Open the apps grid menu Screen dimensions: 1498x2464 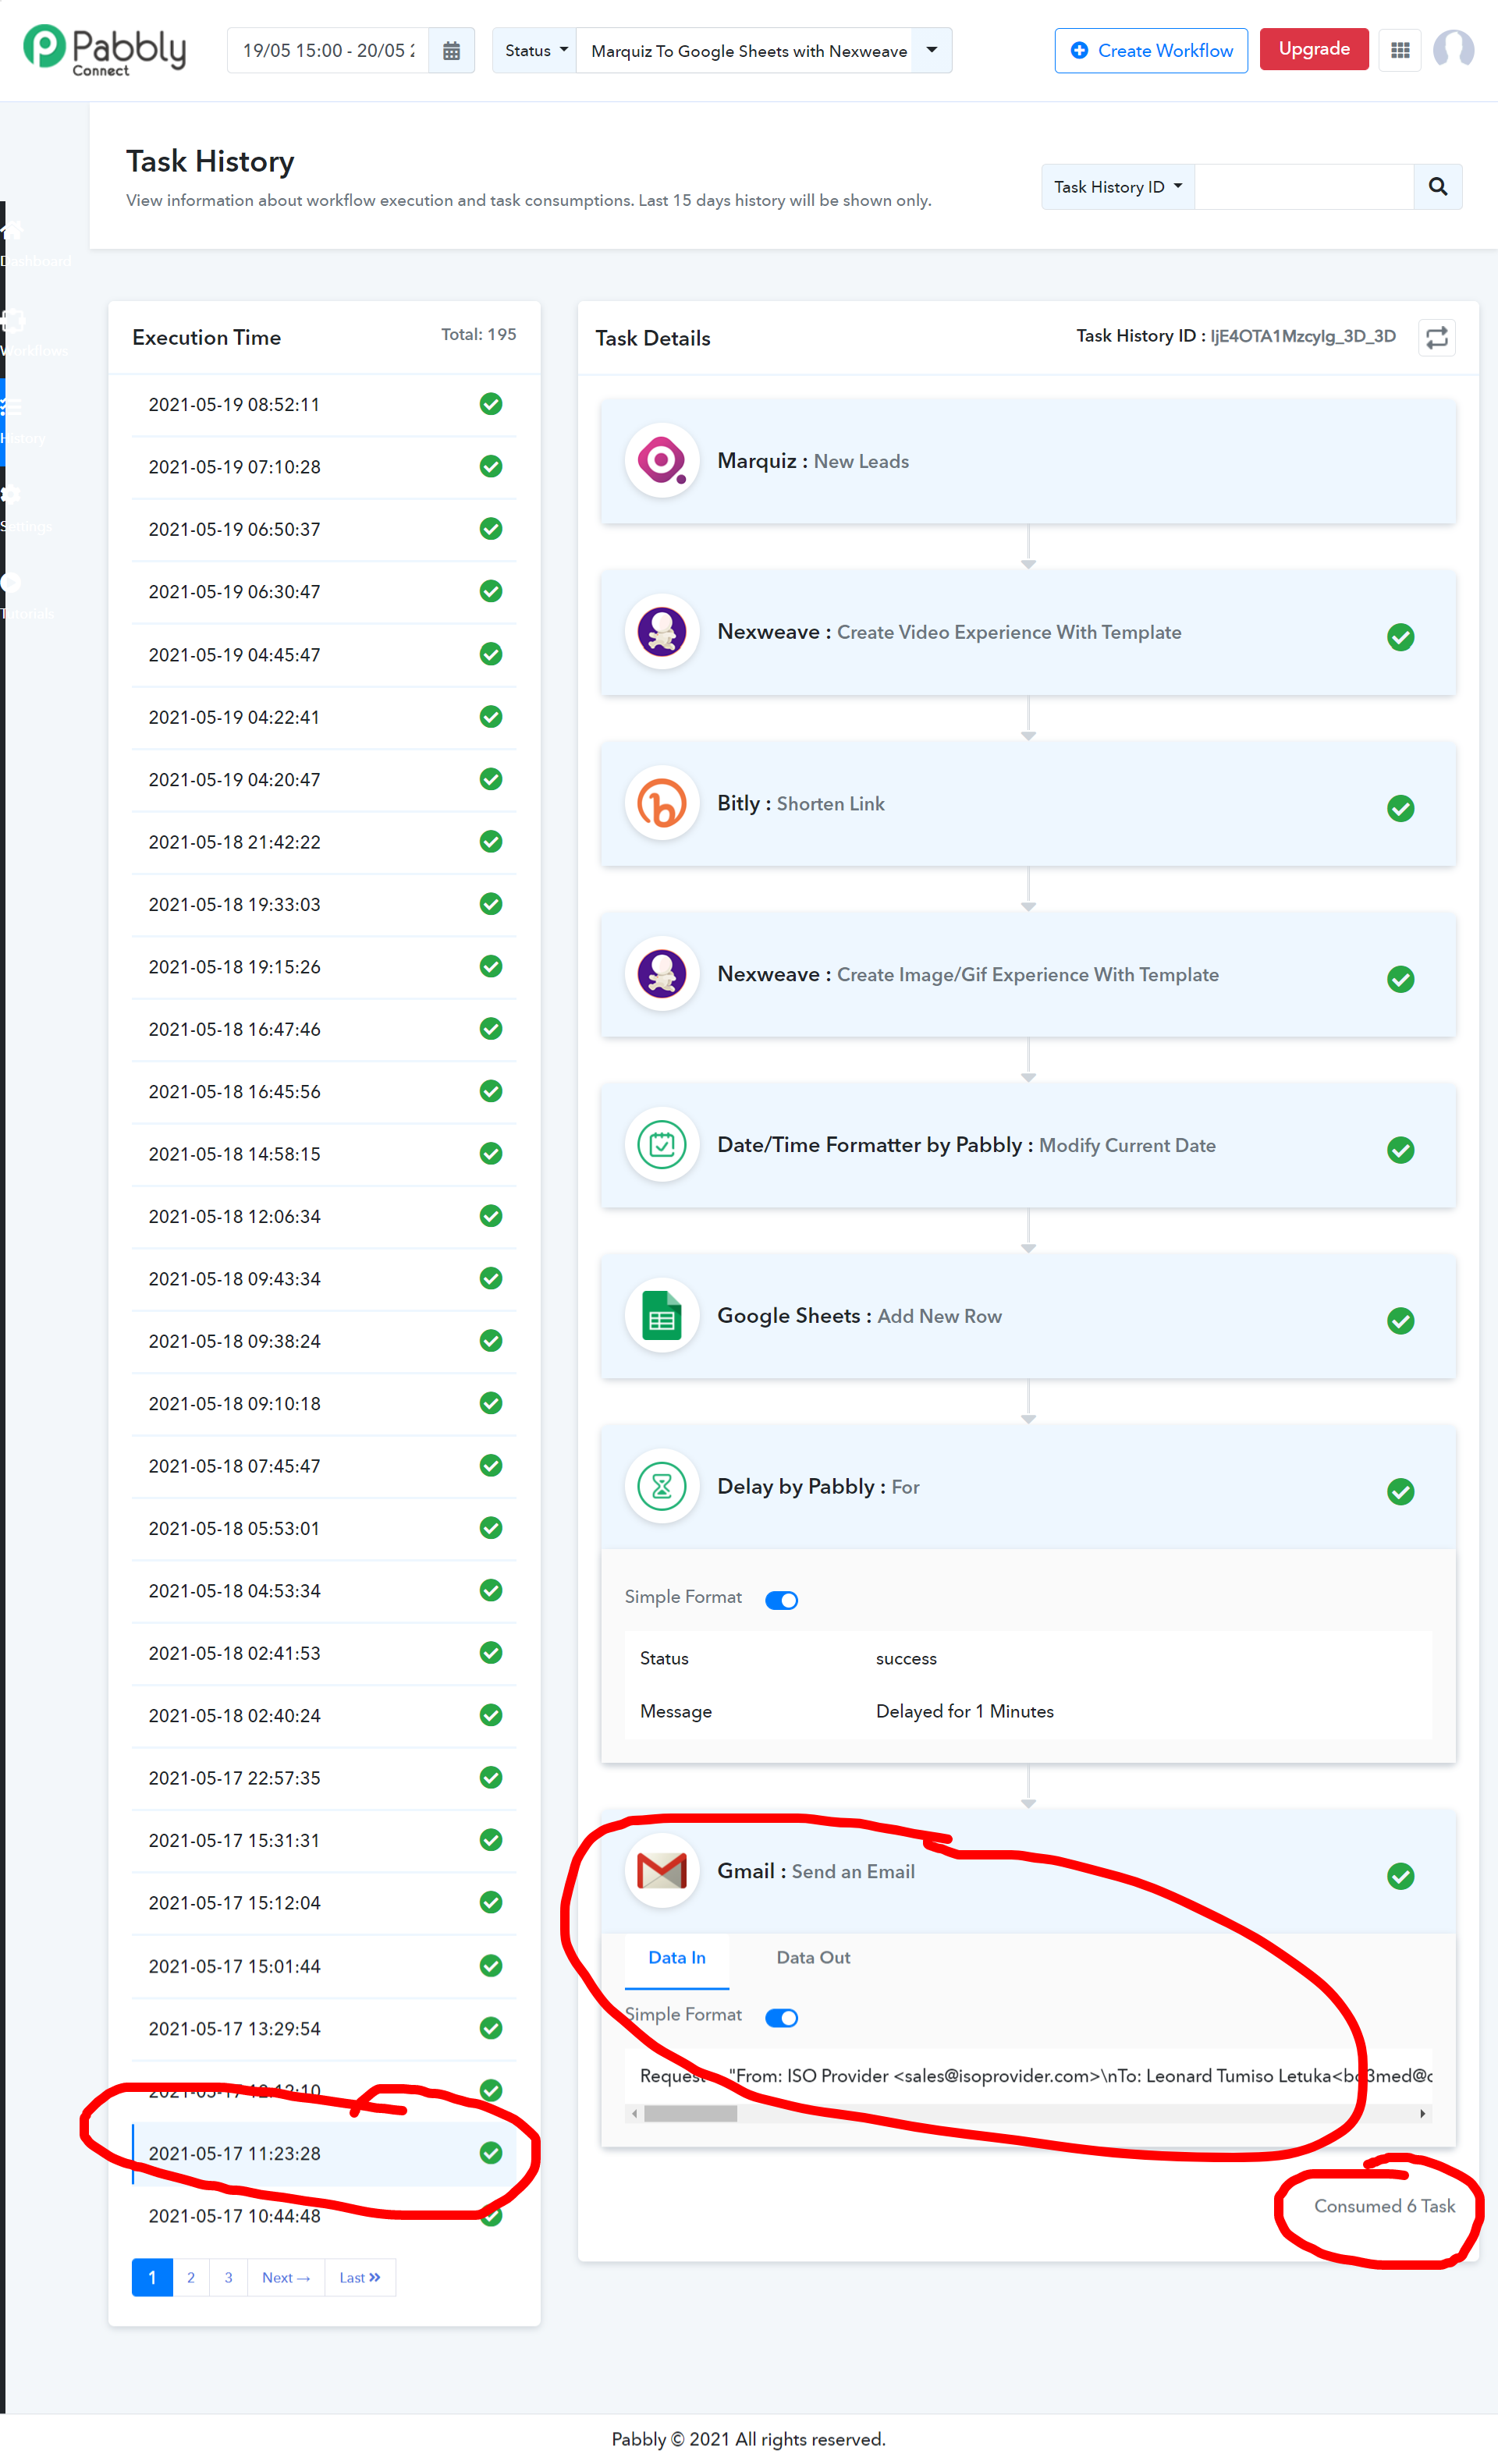click(1400, 50)
